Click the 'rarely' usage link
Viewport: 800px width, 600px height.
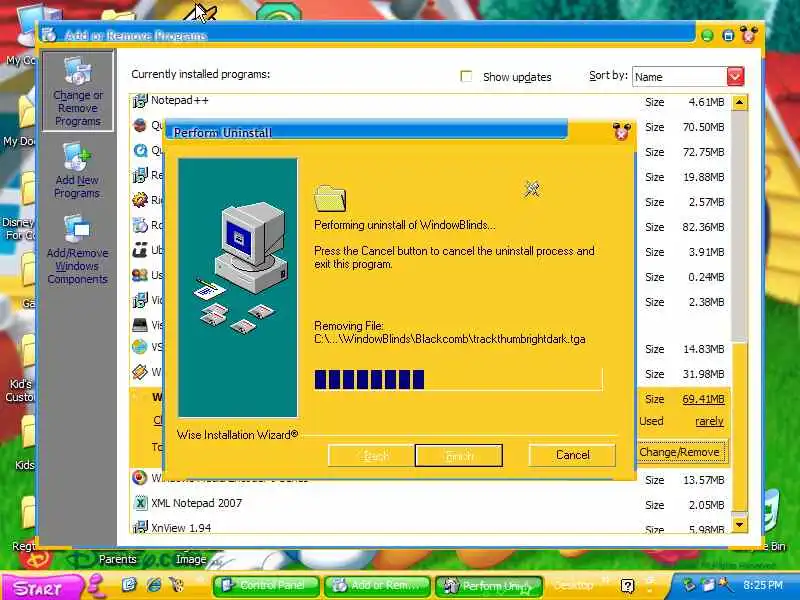tap(709, 421)
